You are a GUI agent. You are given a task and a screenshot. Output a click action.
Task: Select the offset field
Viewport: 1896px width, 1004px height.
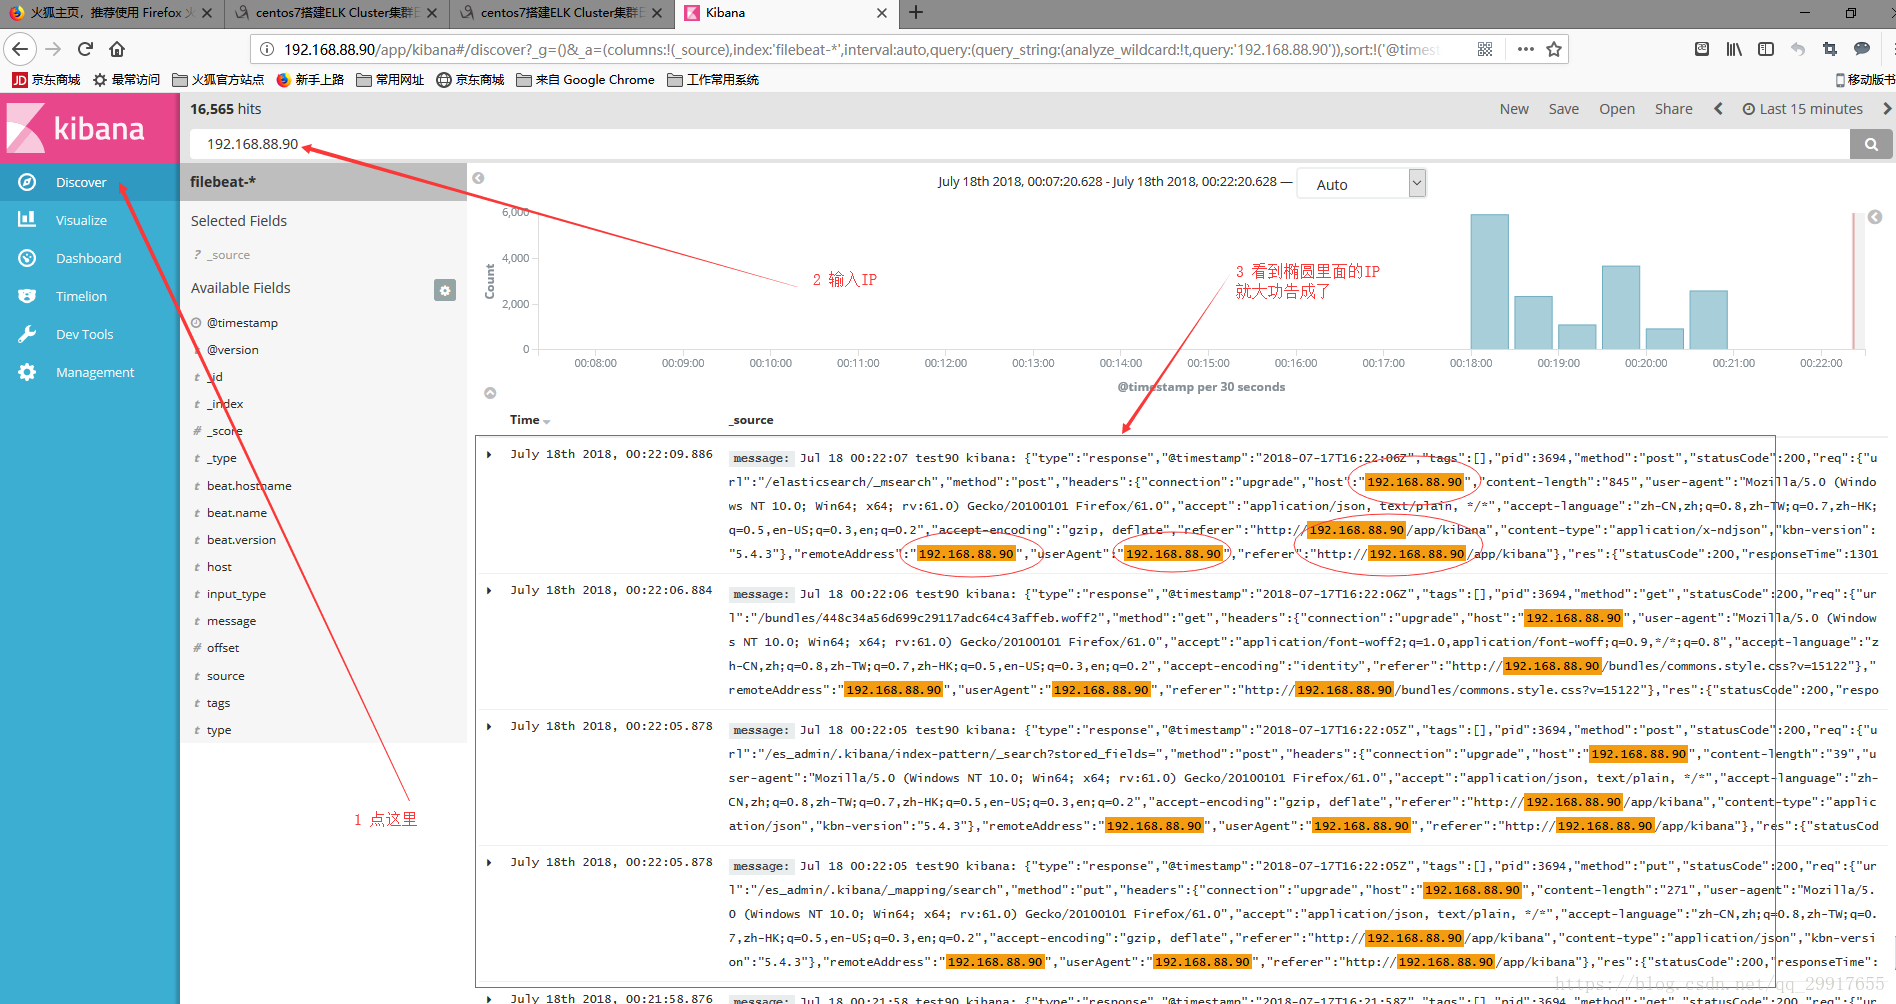tap(223, 648)
